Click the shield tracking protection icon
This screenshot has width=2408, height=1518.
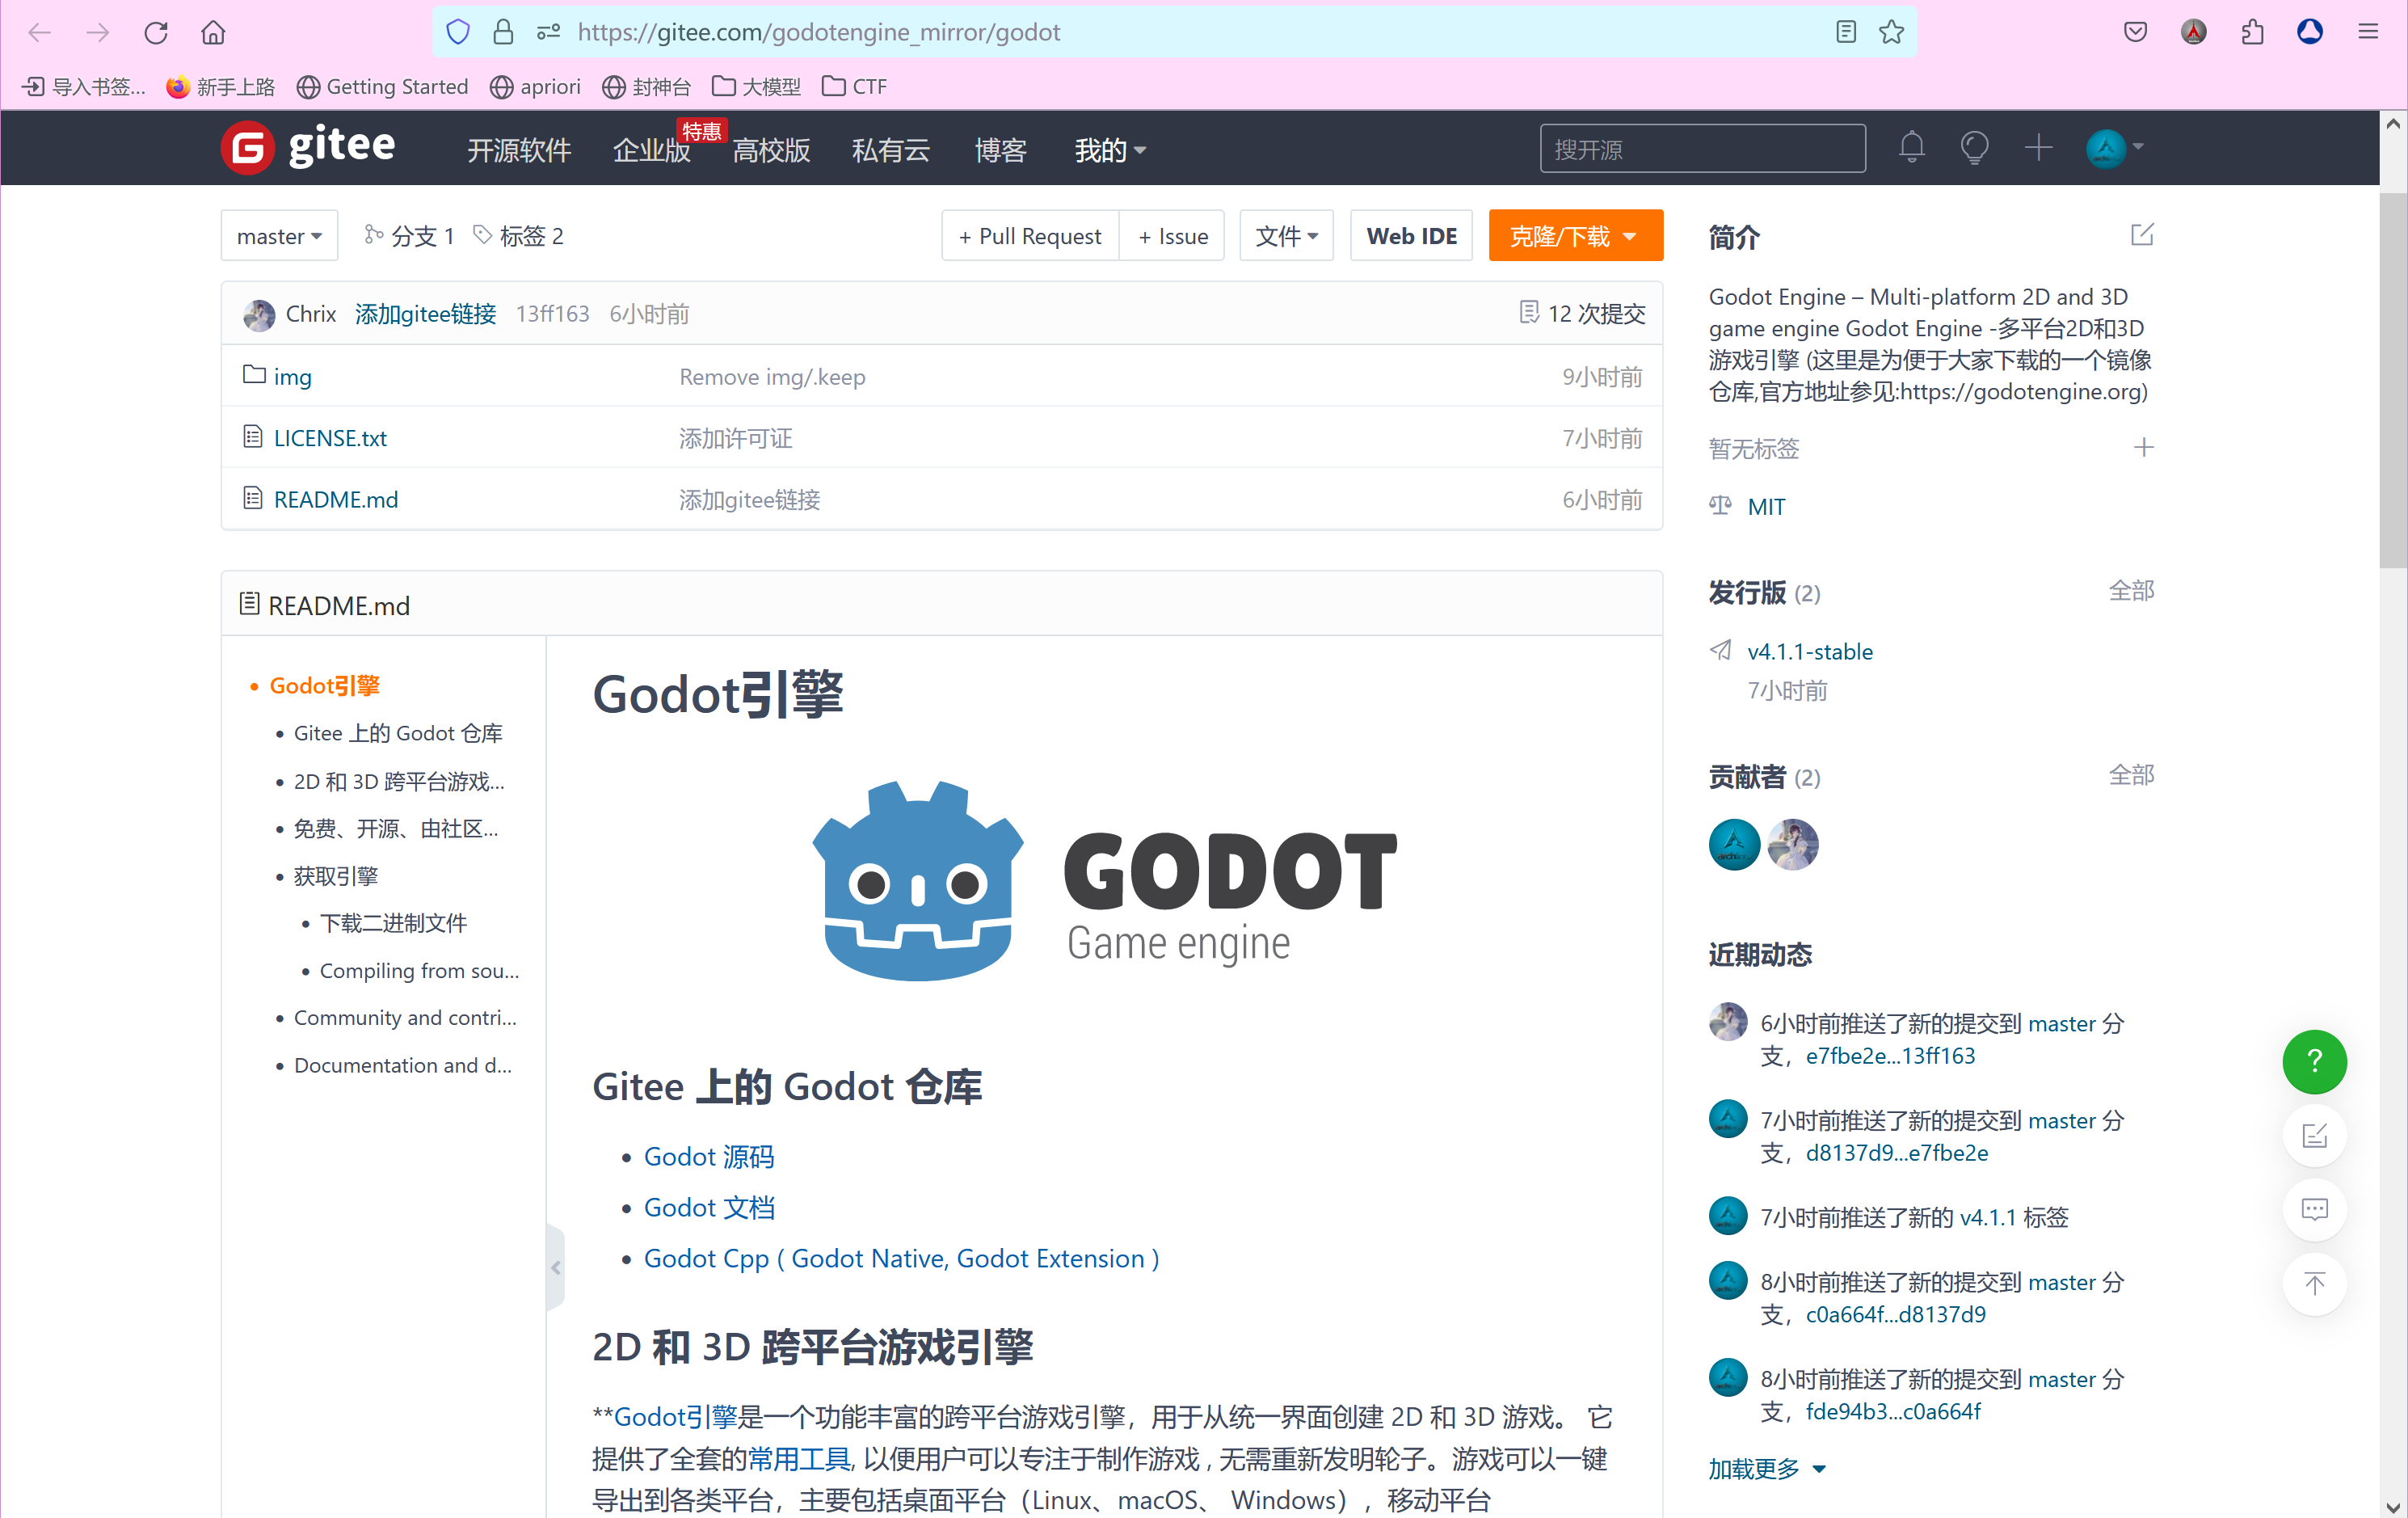click(458, 32)
